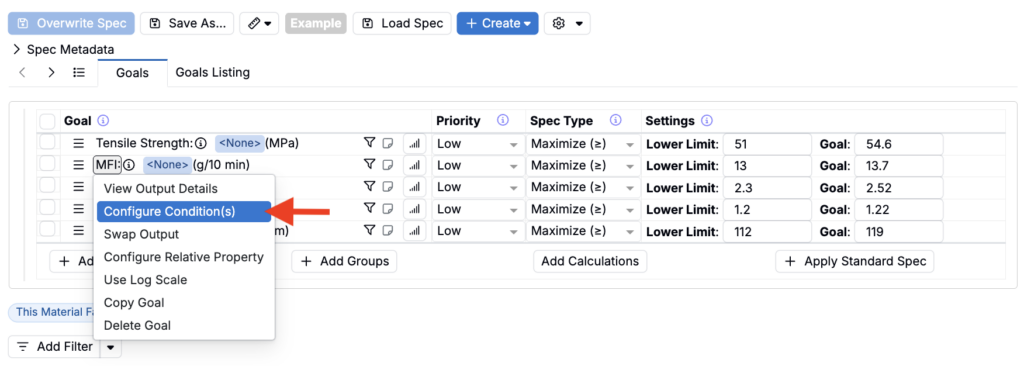Go to next tab with right chevron

(x=51, y=73)
